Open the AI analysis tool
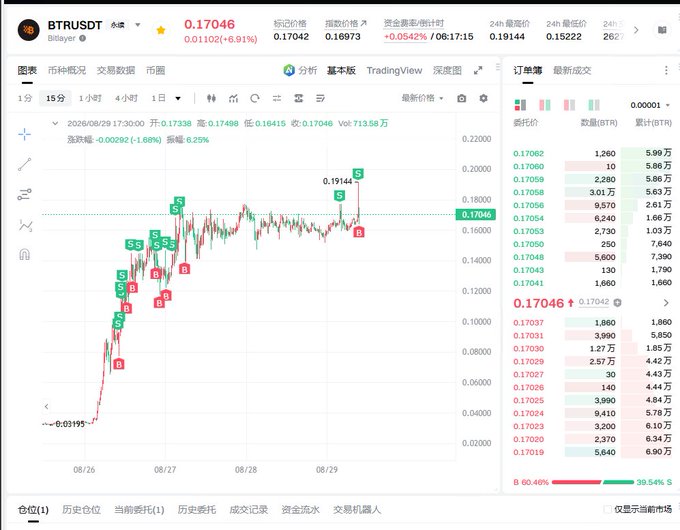680x530 pixels. tap(300, 70)
